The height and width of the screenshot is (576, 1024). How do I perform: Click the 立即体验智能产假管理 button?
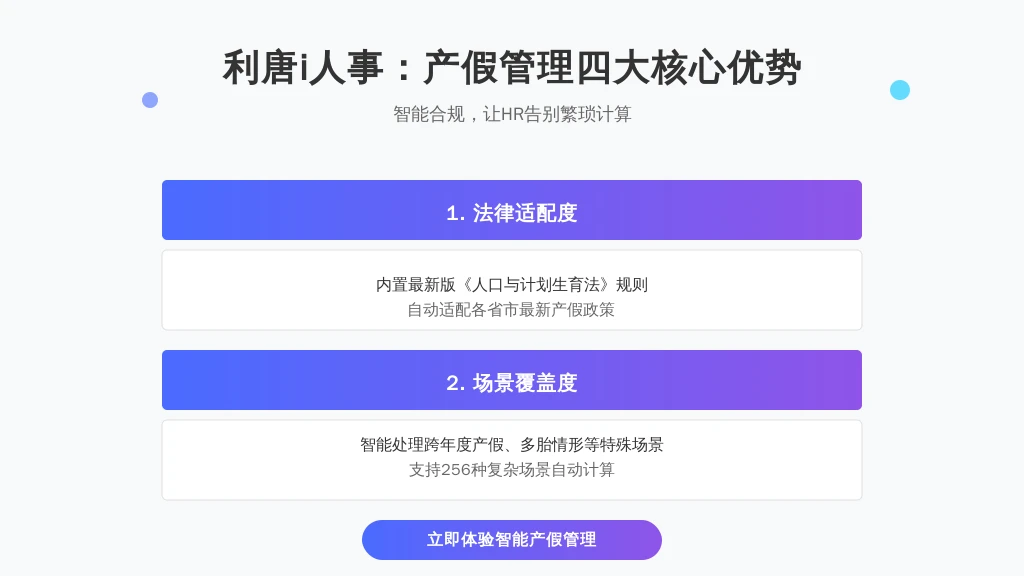pos(511,539)
